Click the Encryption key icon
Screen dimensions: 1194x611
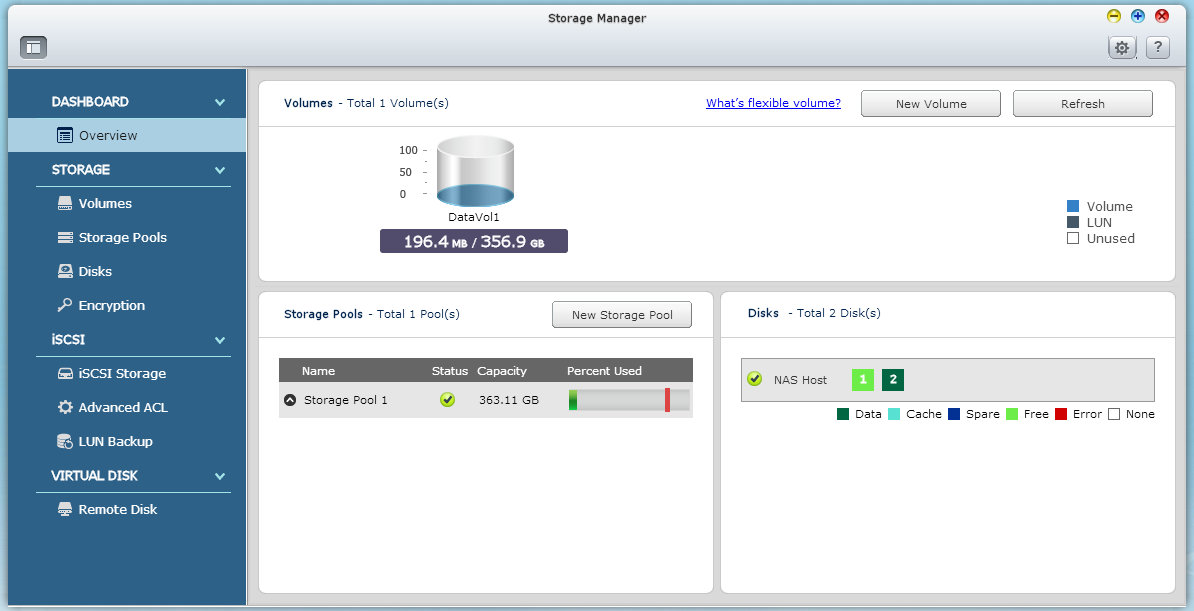tap(65, 306)
